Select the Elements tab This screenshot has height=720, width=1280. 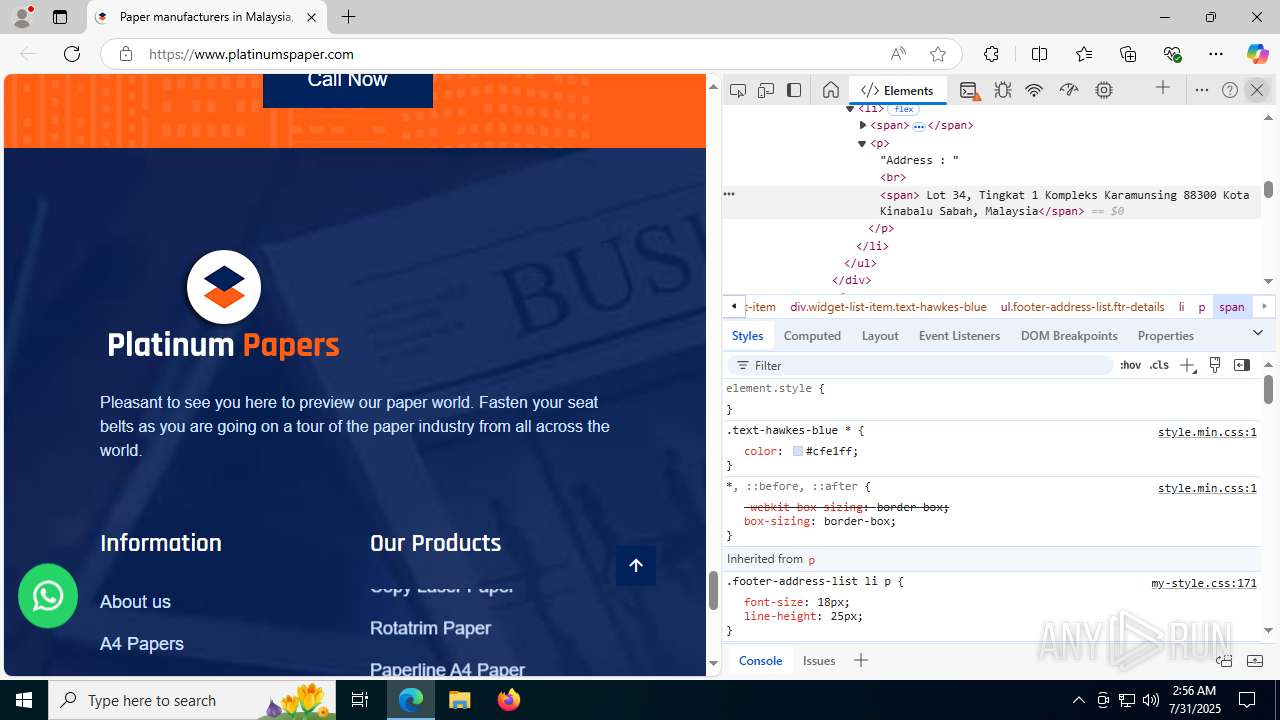coord(897,90)
